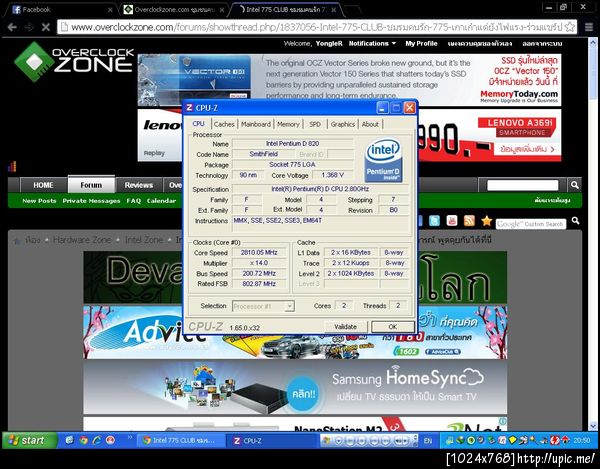600x469 pixels.
Task: Click the Core Speed value 2810.05 MHz
Action: 259,252
